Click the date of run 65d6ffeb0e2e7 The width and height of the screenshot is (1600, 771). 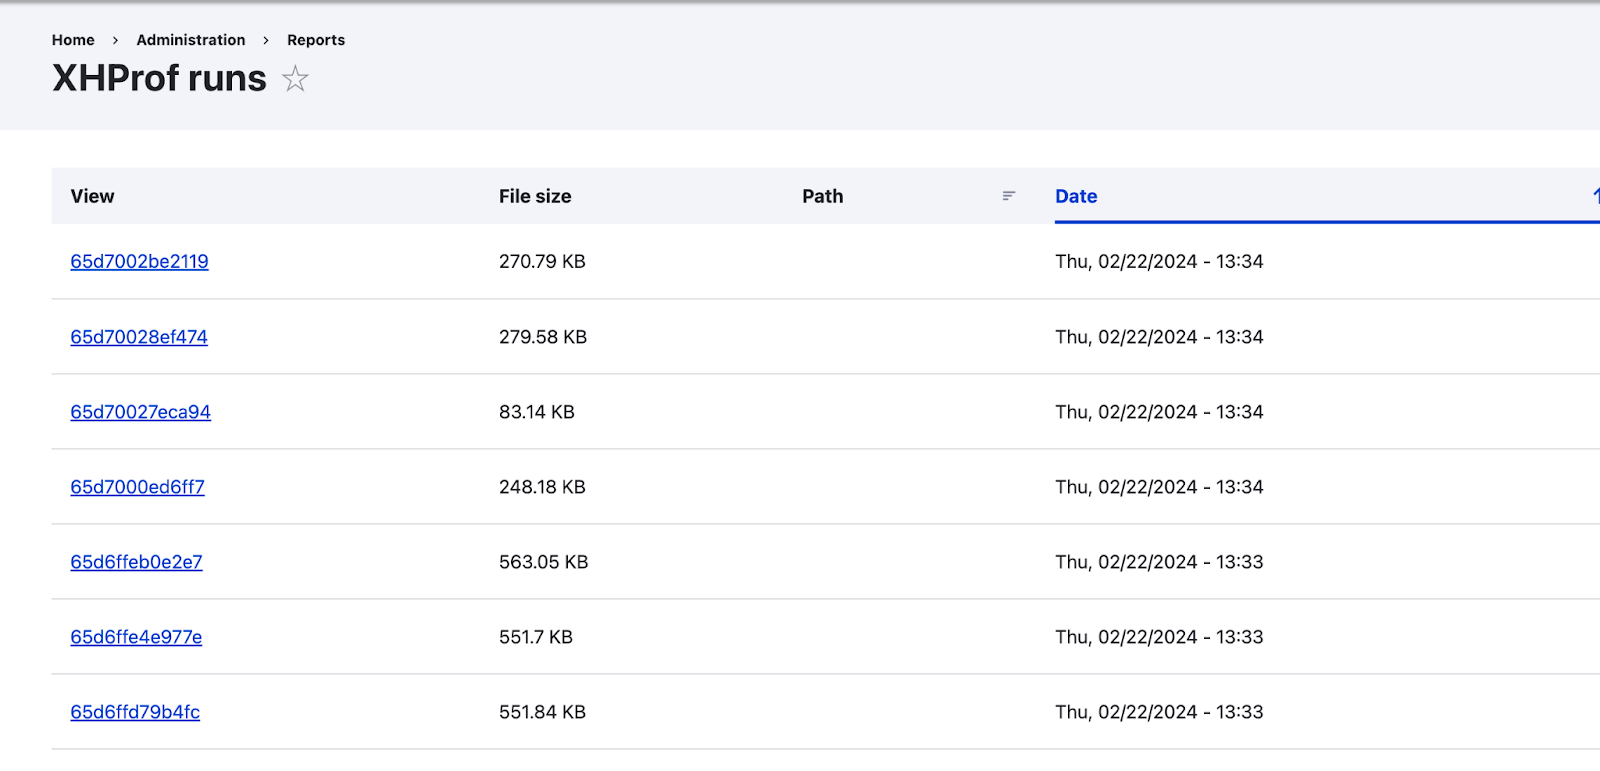pyautogui.click(x=1159, y=562)
